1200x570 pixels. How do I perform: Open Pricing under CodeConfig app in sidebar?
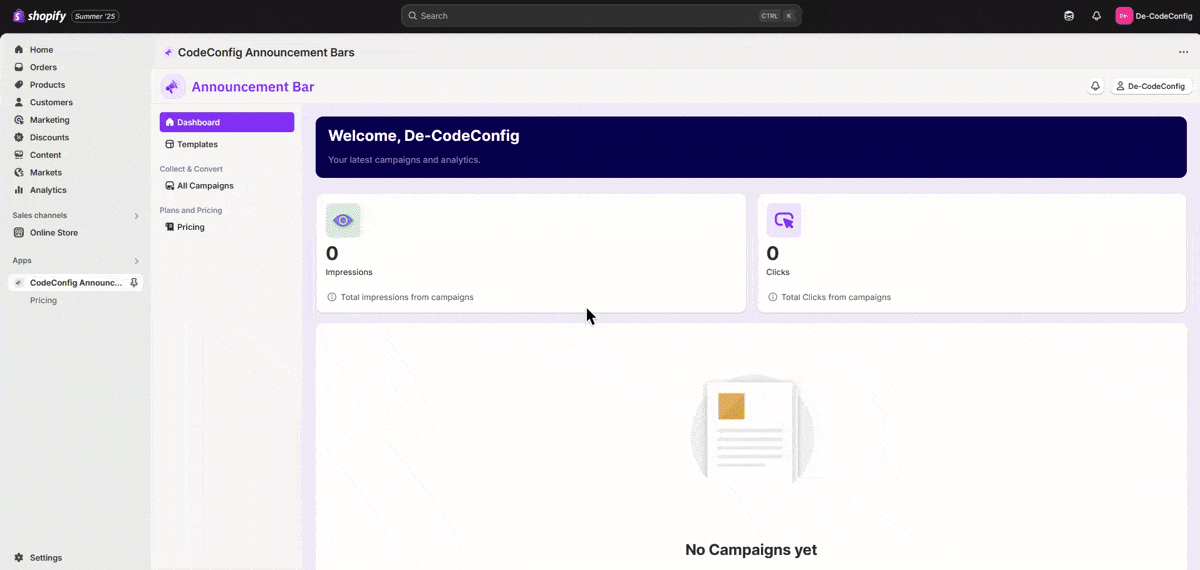coord(43,300)
